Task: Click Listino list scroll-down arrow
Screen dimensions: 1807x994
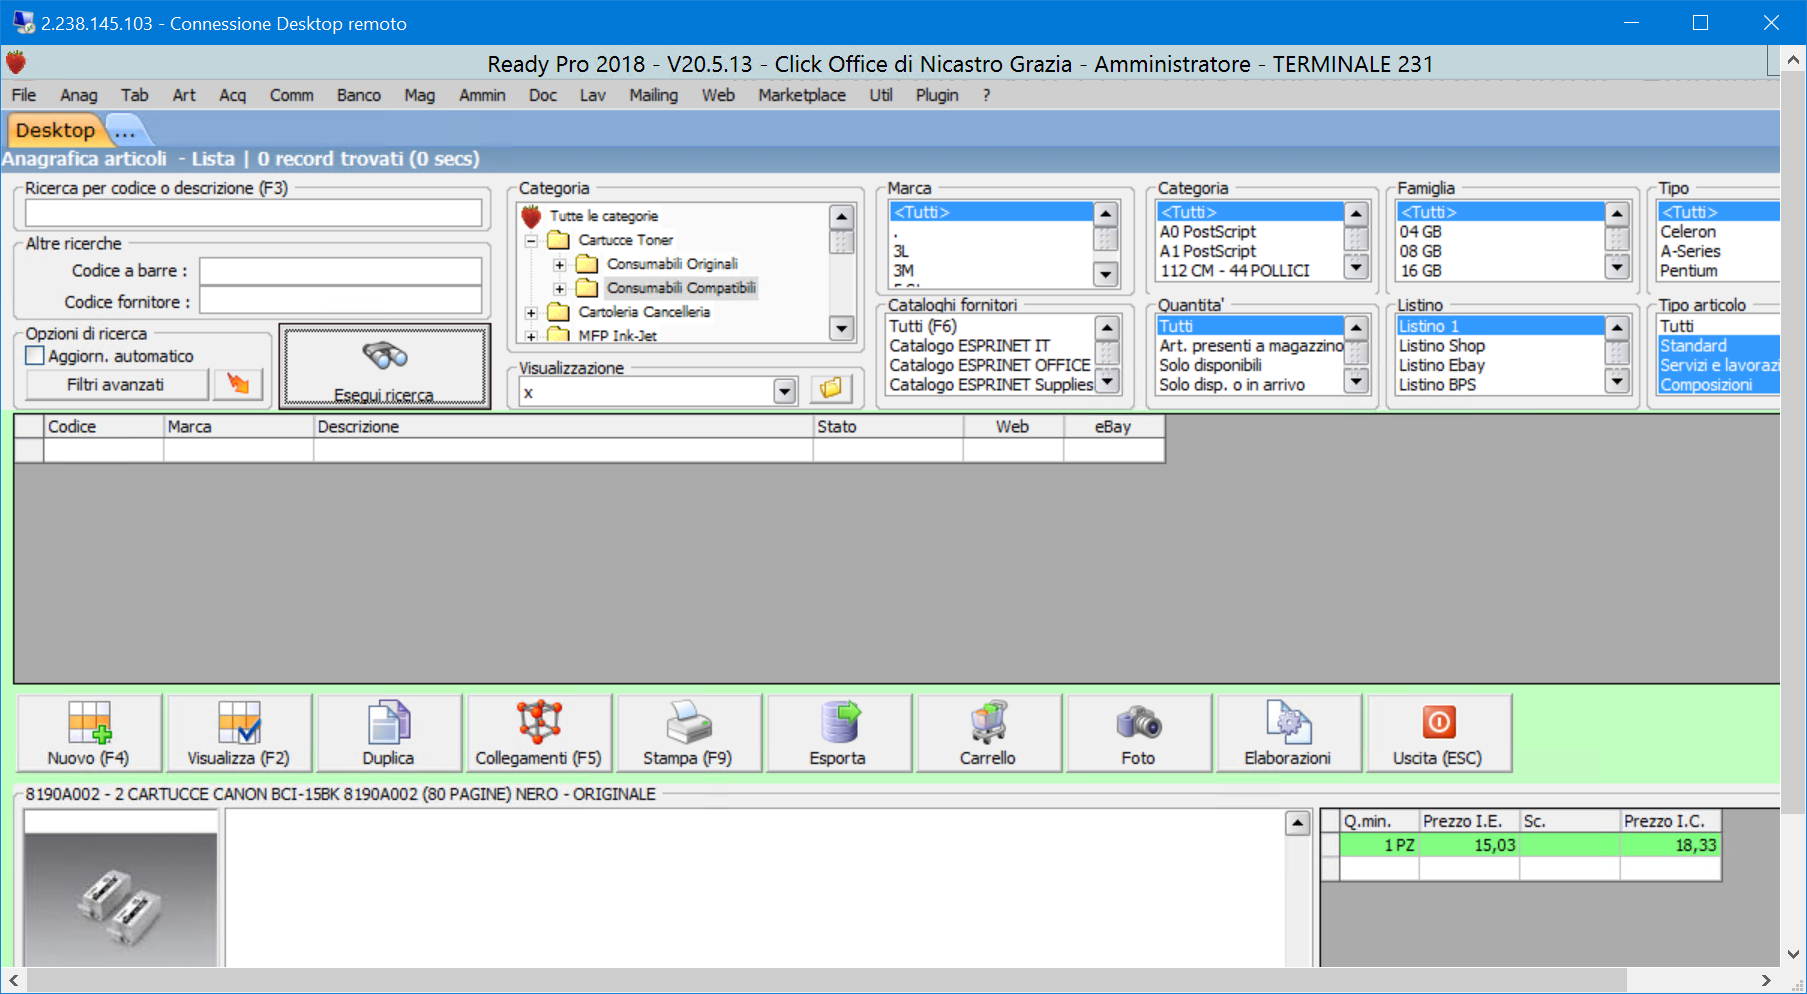Action: pyautogui.click(x=1616, y=381)
